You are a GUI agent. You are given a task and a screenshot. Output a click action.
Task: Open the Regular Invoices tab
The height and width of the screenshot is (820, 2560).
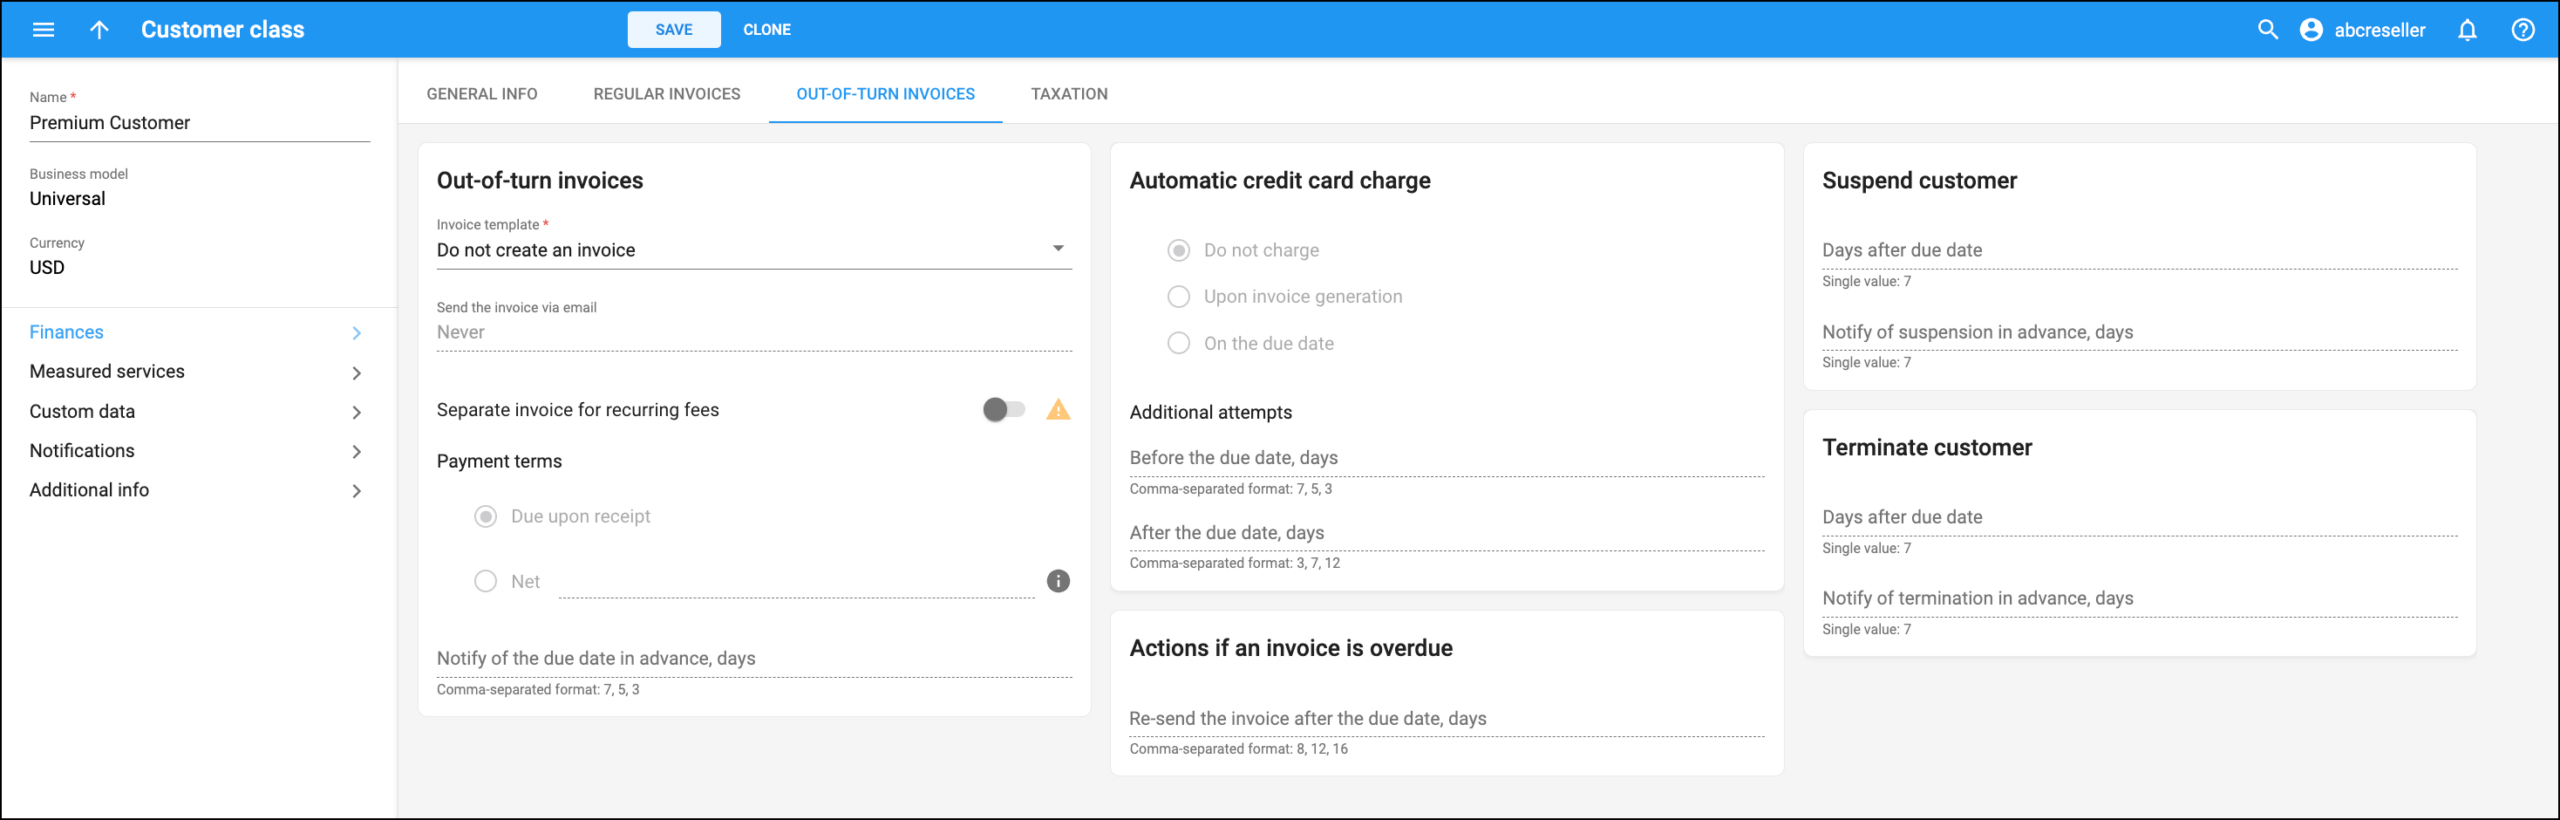(667, 94)
